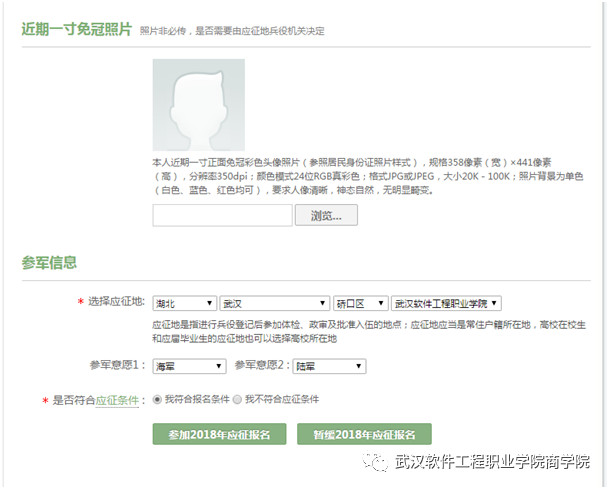
Task: Click the 武汉软件工程职业学院商学院 watermark text
Action: click(493, 461)
